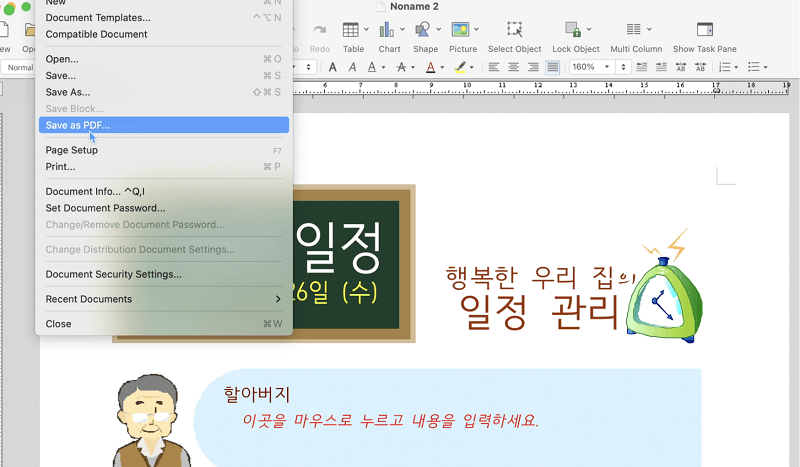Select Save as PDF... menu item
Screen dimensions: 800x467
tap(164, 125)
